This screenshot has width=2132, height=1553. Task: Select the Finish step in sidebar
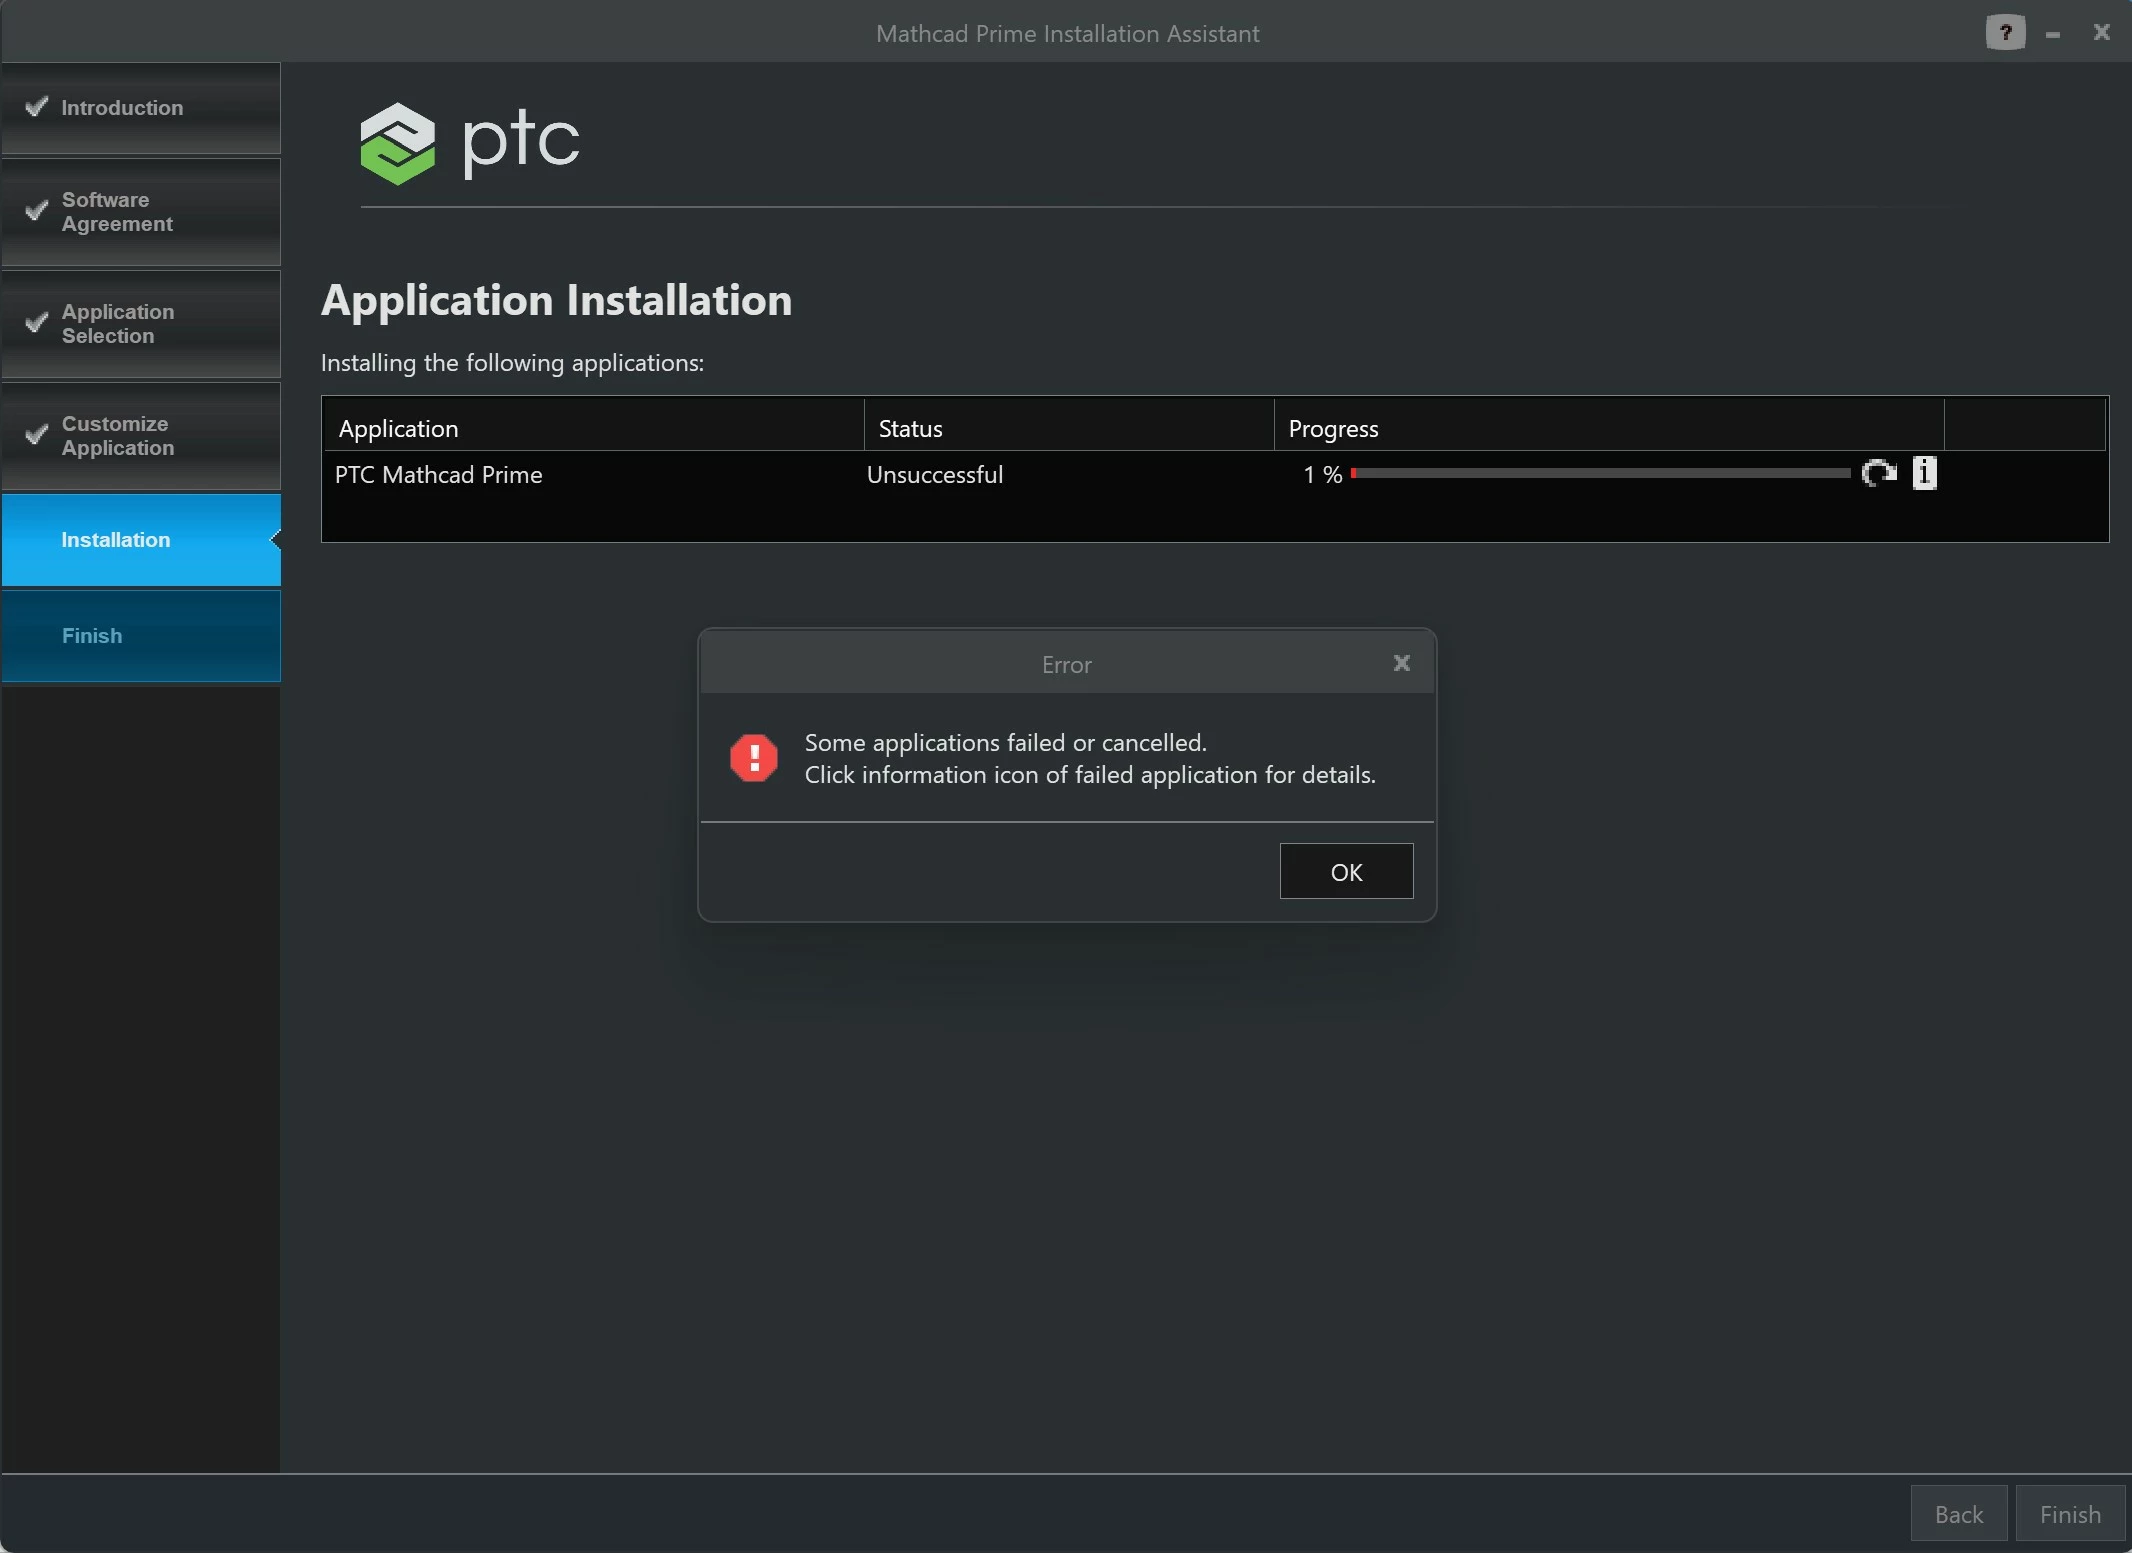pyautogui.click(x=92, y=636)
